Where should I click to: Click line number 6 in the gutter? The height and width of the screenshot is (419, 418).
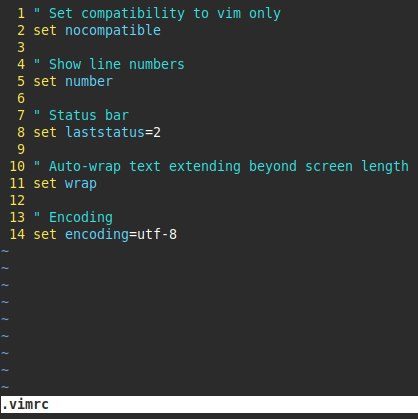[21, 98]
